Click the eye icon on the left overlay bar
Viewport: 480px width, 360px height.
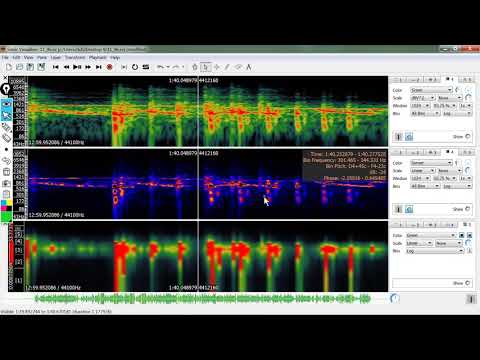(x=6, y=104)
